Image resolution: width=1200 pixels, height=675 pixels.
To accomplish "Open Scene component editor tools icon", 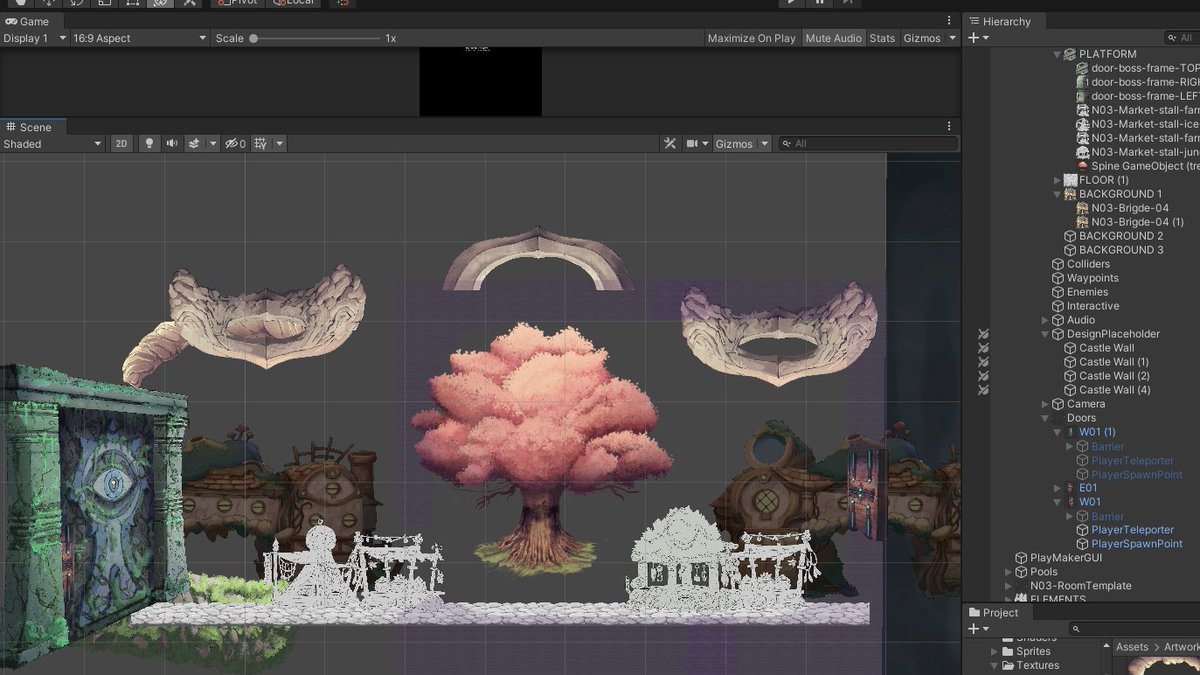I will tap(670, 144).
